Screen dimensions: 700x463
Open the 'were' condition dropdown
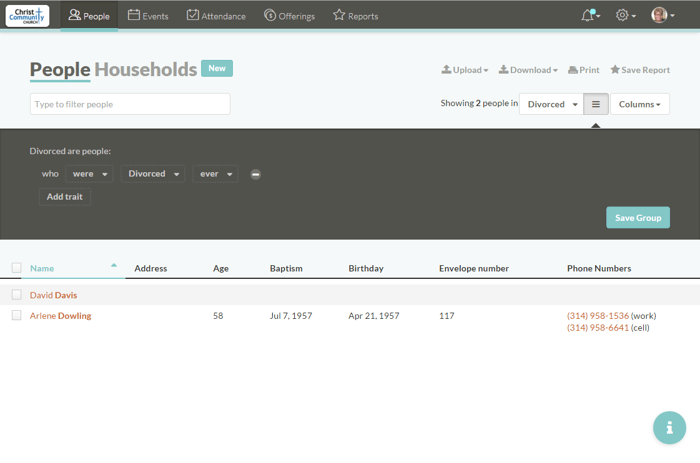(89, 174)
